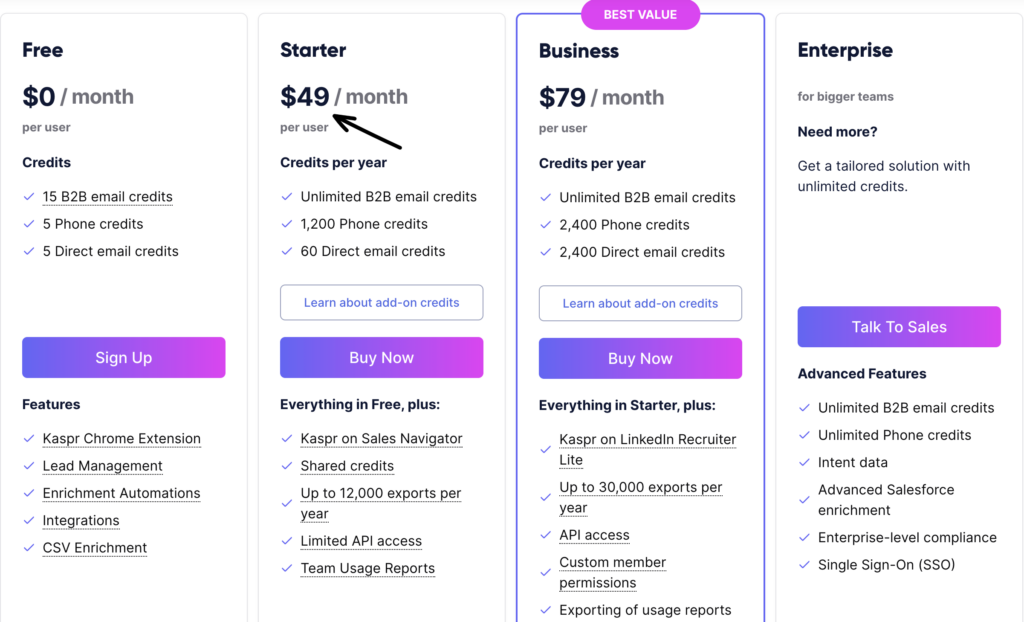Click the Kaspr Chrome Extension link
Viewport: 1024px width, 622px height.
(121, 439)
